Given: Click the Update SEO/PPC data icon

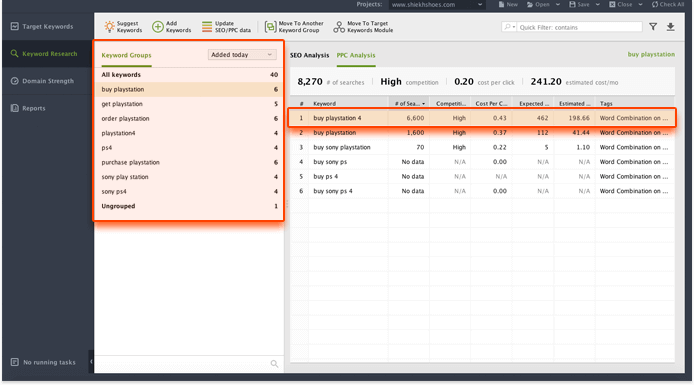Looking at the screenshot, I should pyautogui.click(x=207, y=27).
